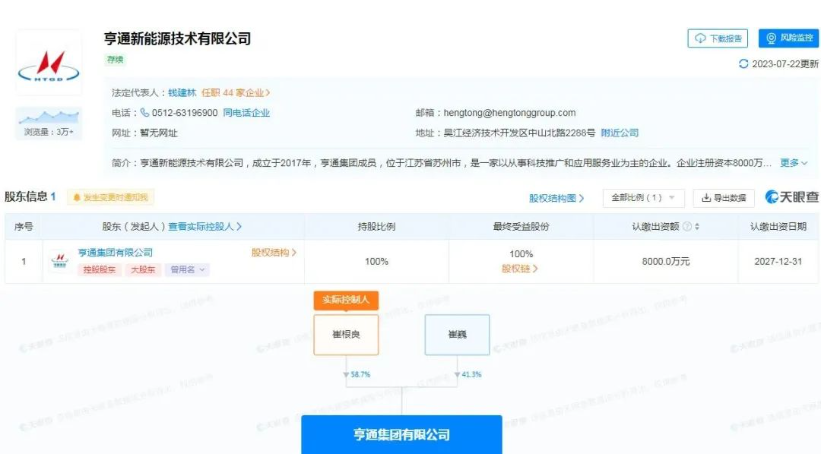Open 附近公司 nearby companies link

[x=619, y=132]
